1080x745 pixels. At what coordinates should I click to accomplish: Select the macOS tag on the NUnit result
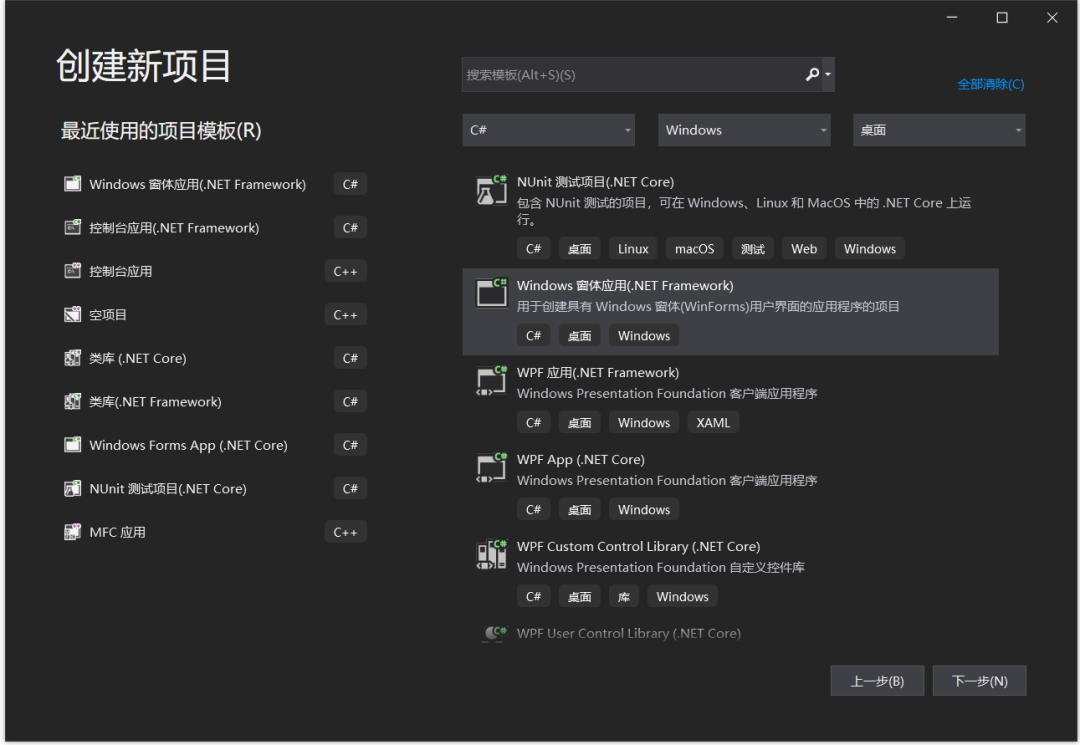(694, 249)
